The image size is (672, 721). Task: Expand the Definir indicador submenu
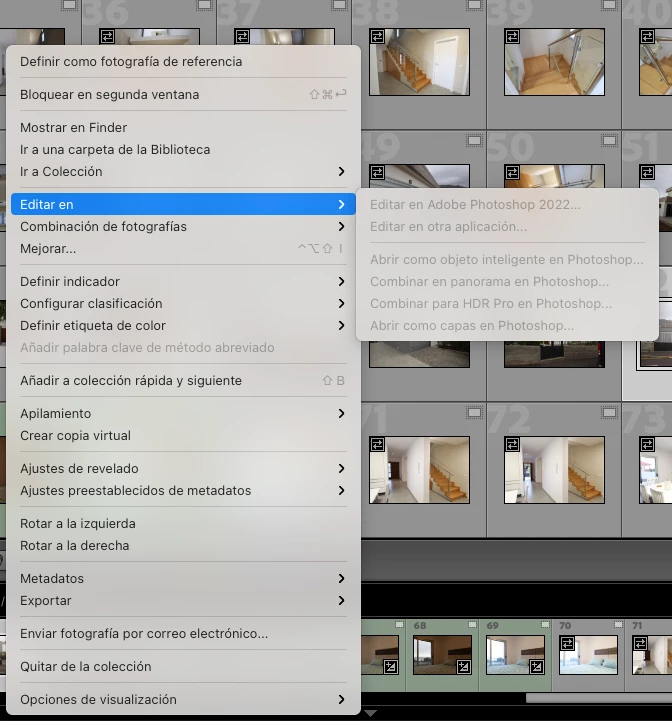point(183,281)
